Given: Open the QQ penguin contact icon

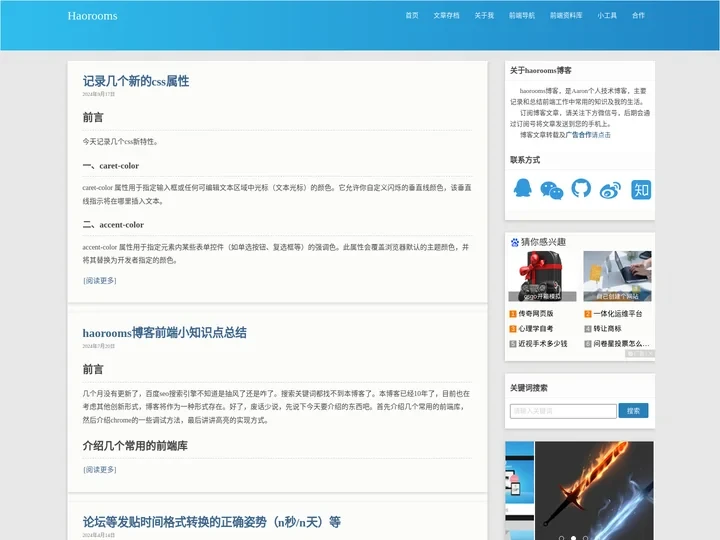Looking at the screenshot, I should [x=523, y=188].
